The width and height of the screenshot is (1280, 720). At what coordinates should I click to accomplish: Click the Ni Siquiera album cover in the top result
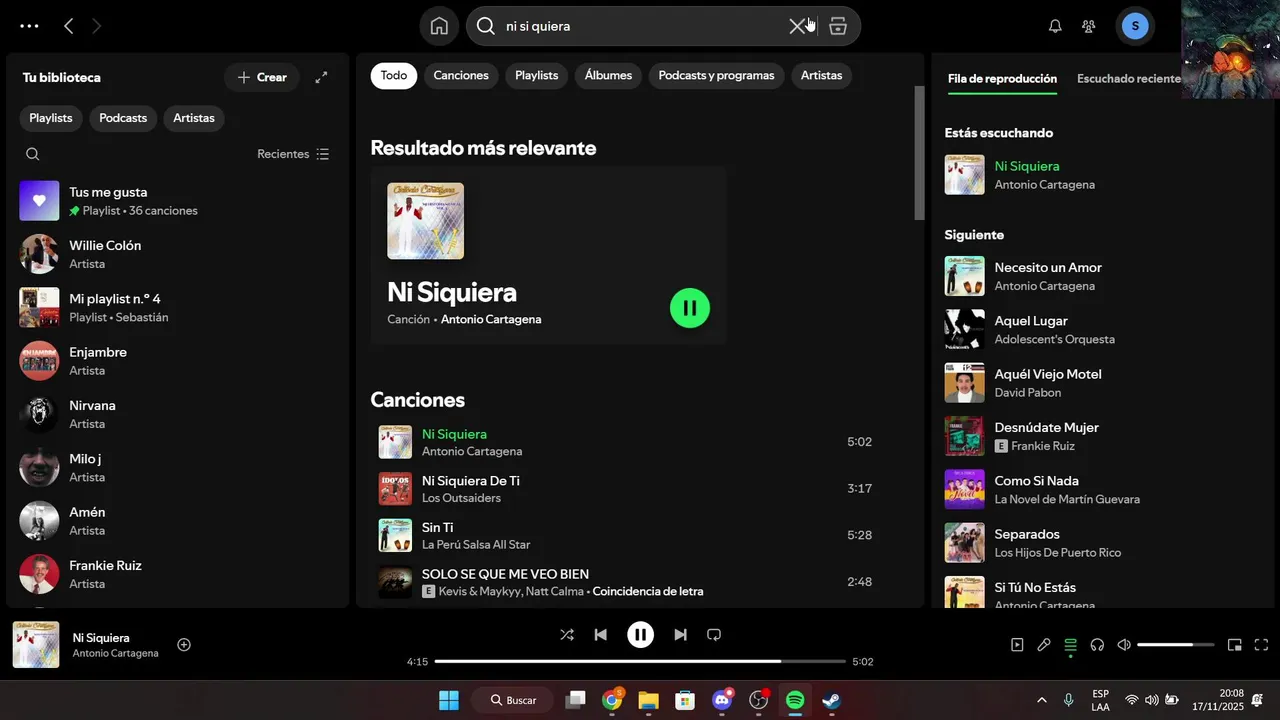click(426, 221)
